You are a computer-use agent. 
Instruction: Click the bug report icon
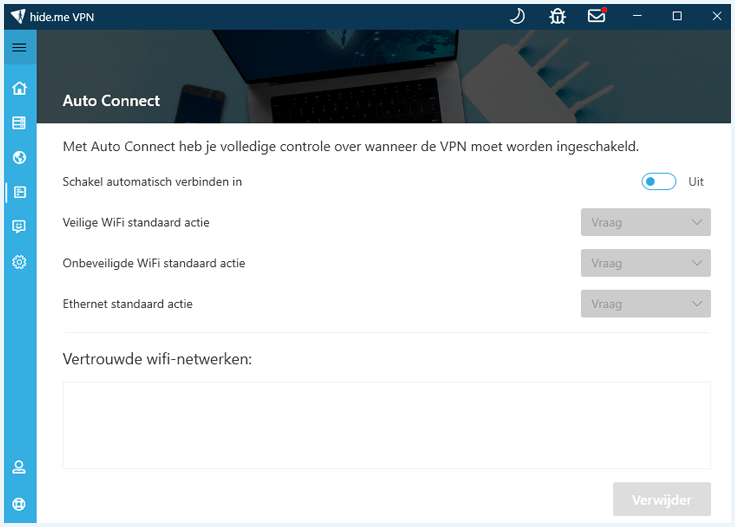(557, 16)
